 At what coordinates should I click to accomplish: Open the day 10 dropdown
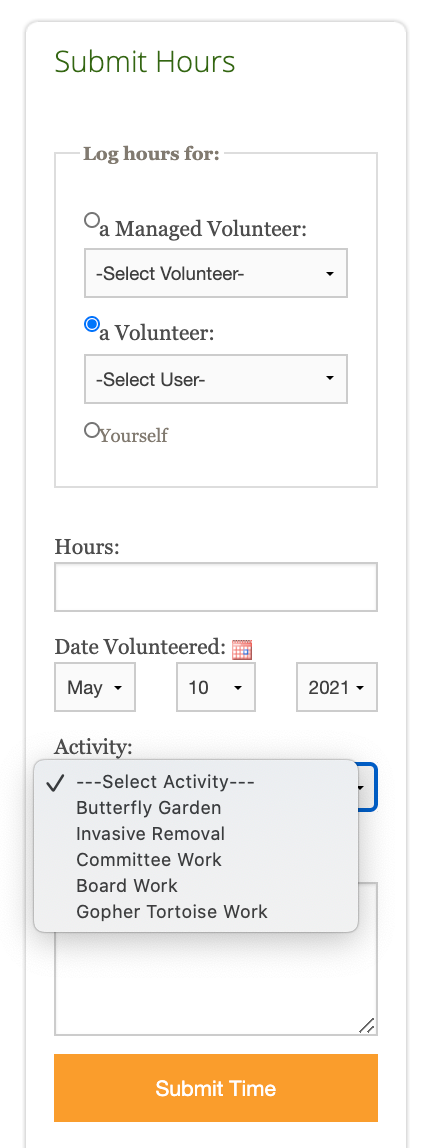tap(216, 687)
